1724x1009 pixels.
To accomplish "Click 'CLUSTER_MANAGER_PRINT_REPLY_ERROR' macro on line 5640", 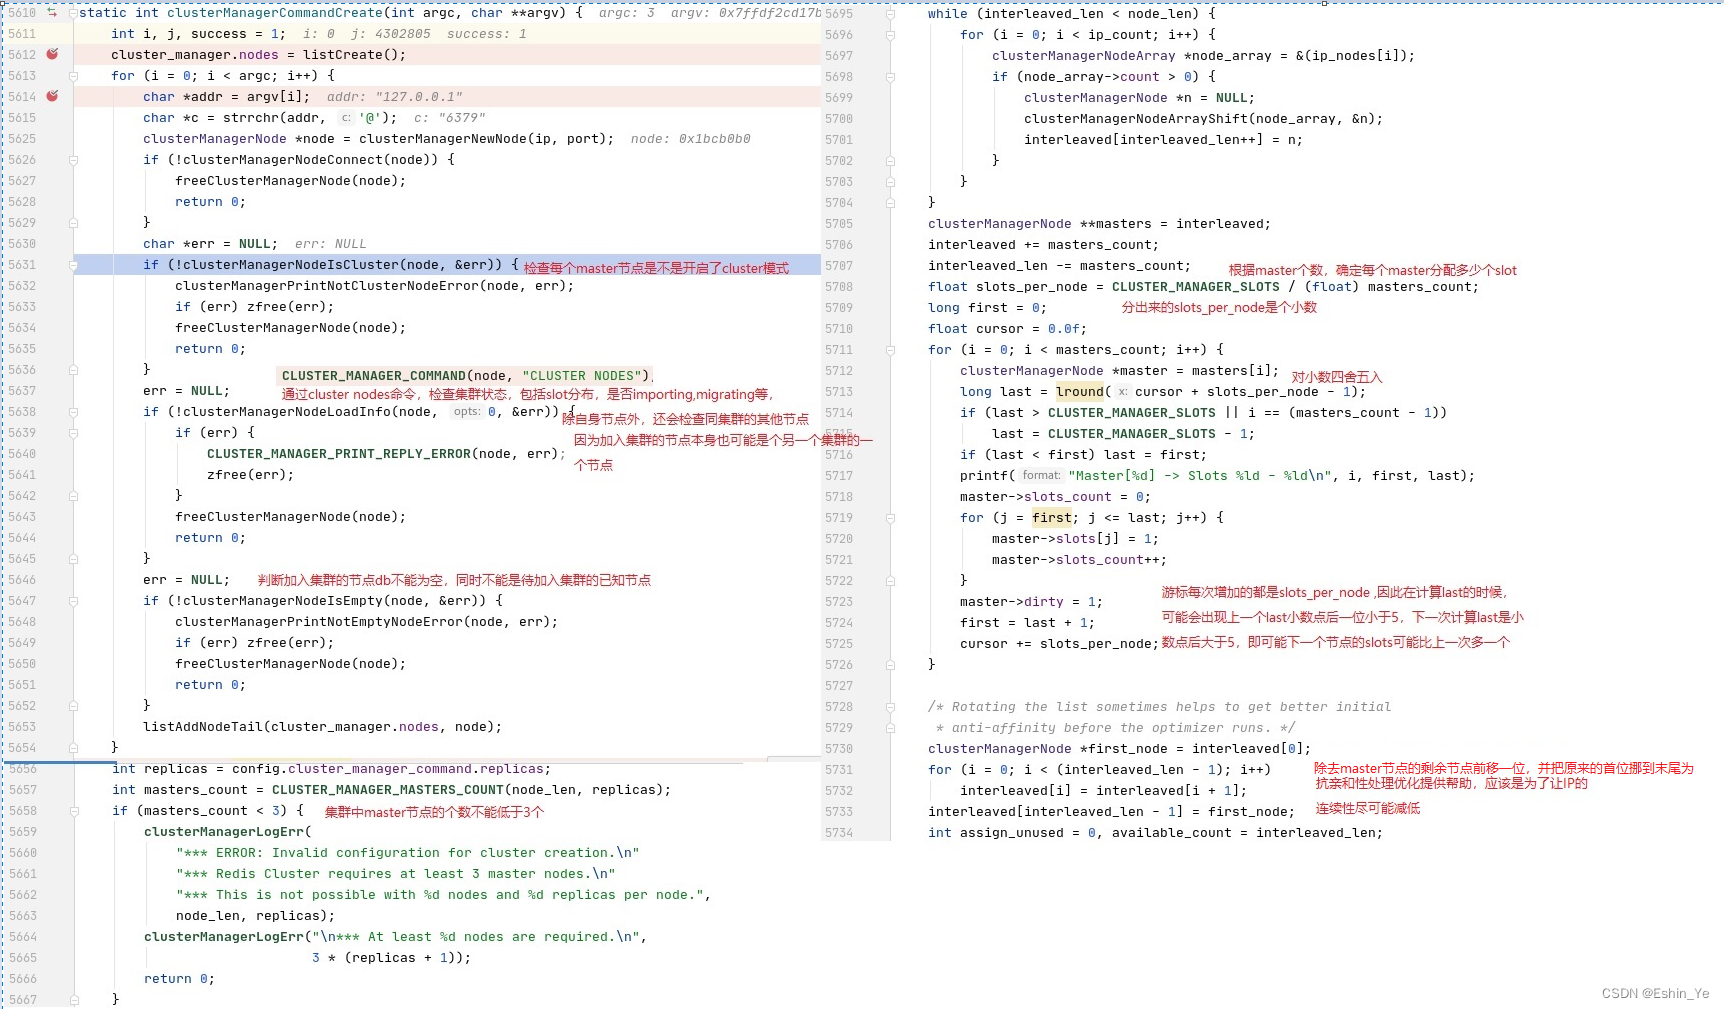I will [339, 454].
